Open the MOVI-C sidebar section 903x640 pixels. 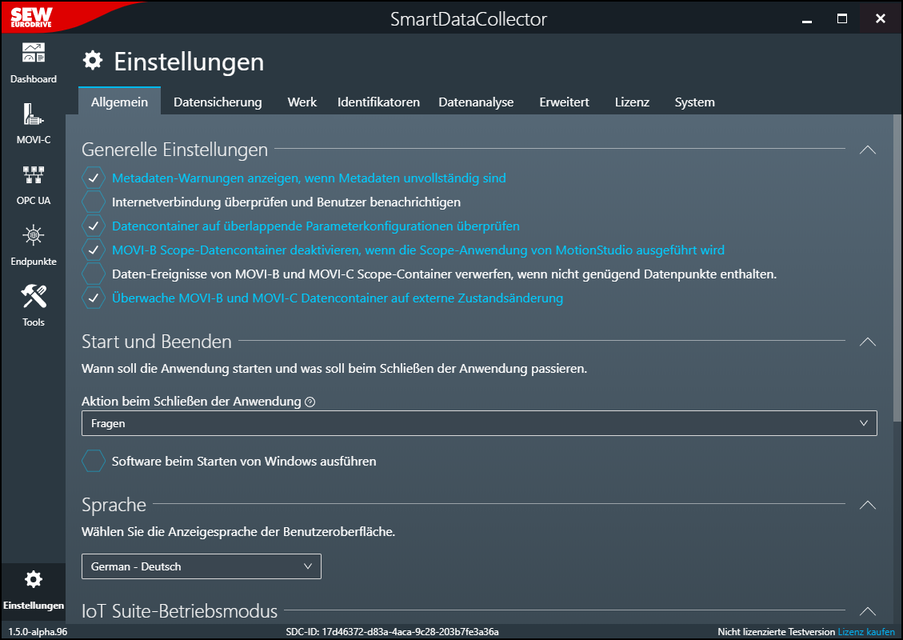[33, 122]
